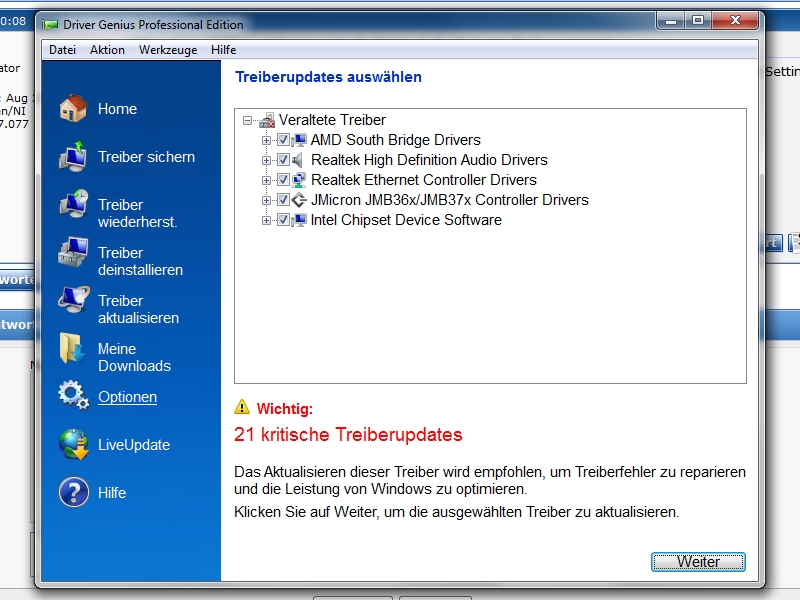Image resolution: width=800 pixels, height=600 pixels.
Task: Open LiveUpdate text in sidebar
Action: (x=134, y=445)
